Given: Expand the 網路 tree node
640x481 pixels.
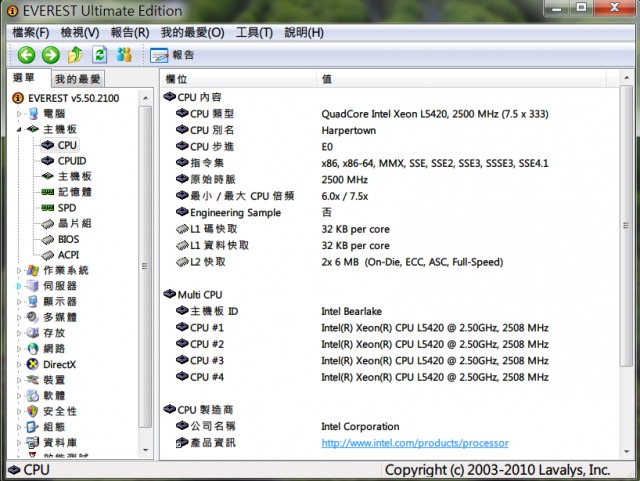Looking at the screenshot, I should coord(19,349).
